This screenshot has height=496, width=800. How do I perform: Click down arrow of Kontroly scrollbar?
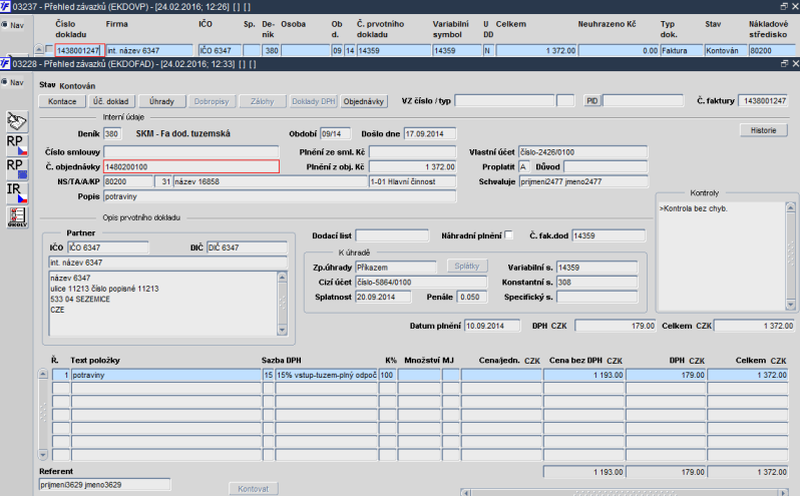click(x=790, y=305)
